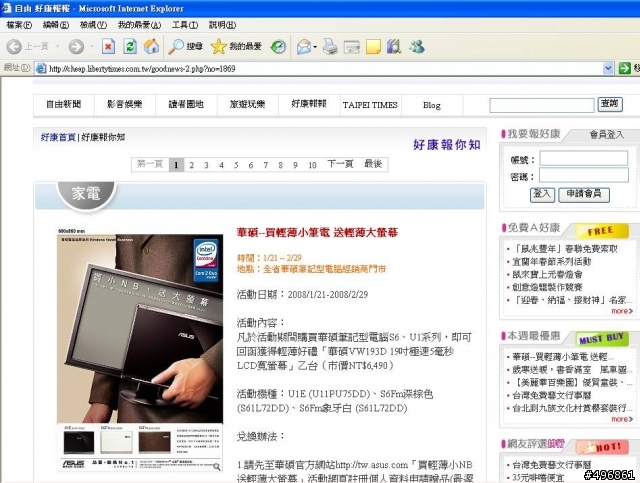Stop page loading with the red X icon

click(x=108, y=47)
